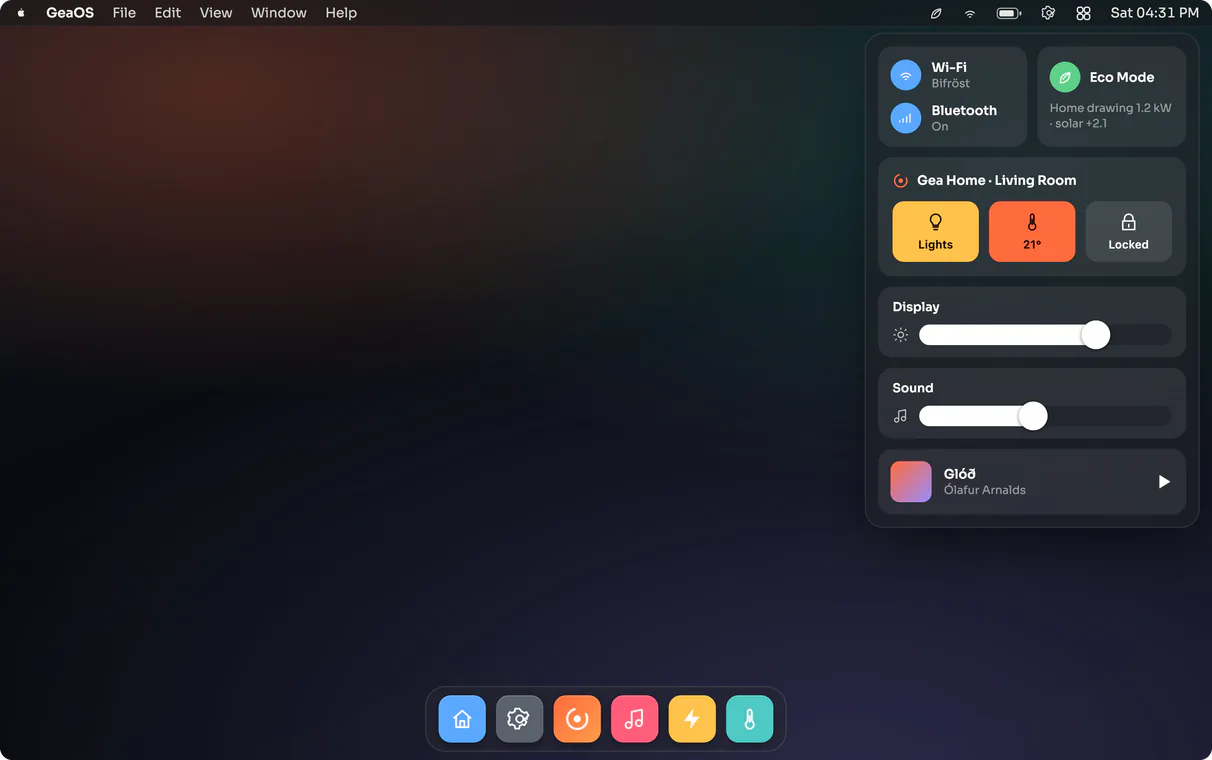Image resolution: width=1212 pixels, height=760 pixels.
Task: Click the battery icon in menu bar
Action: [1009, 13]
